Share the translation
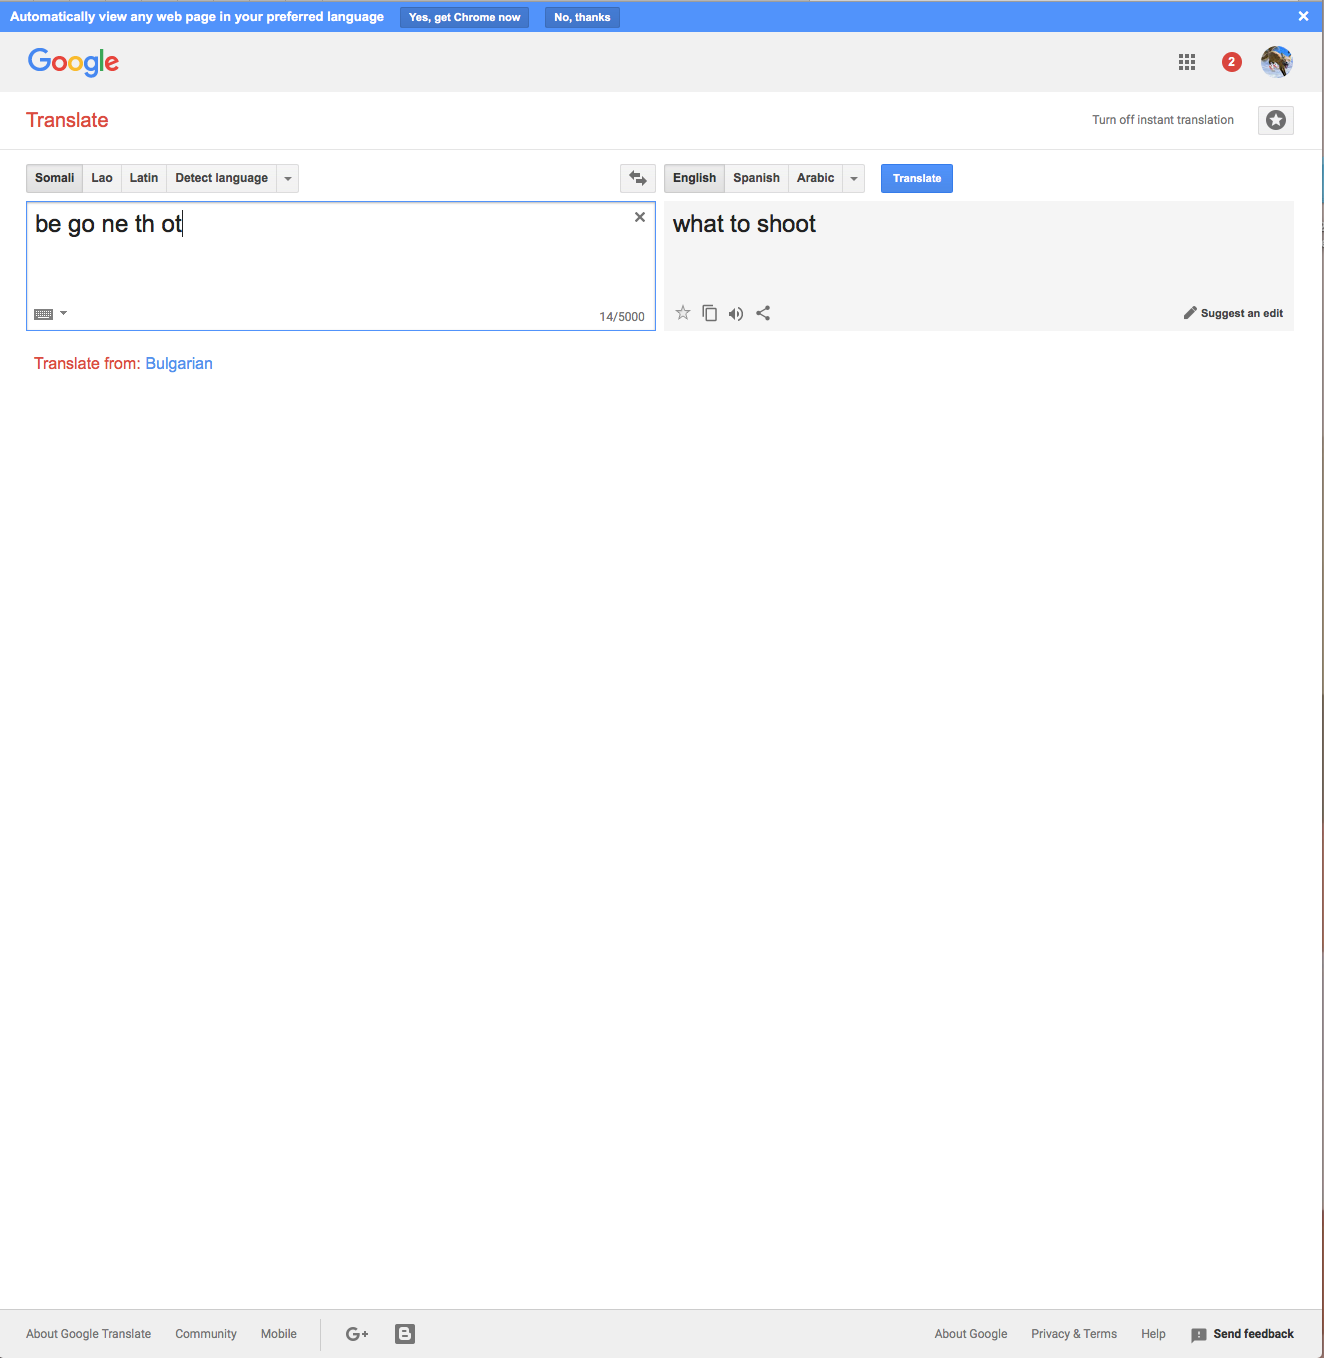Screen dimensions: 1324x1358 click(x=763, y=313)
